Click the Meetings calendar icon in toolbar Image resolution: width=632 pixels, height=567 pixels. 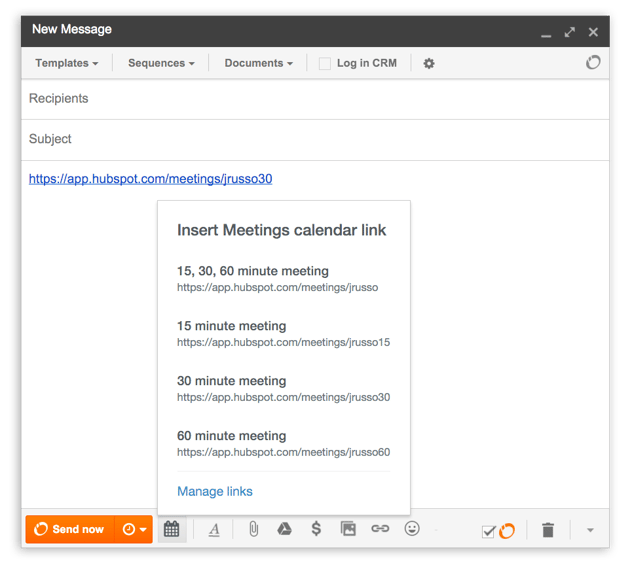[x=172, y=529]
